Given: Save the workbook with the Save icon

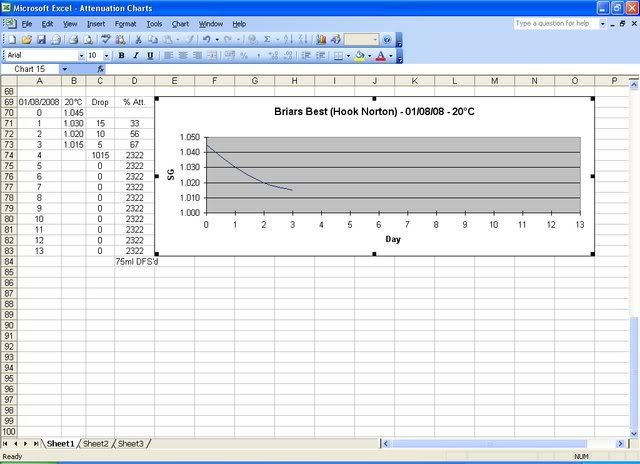Looking at the screenshot, I should tap(41, 40).
